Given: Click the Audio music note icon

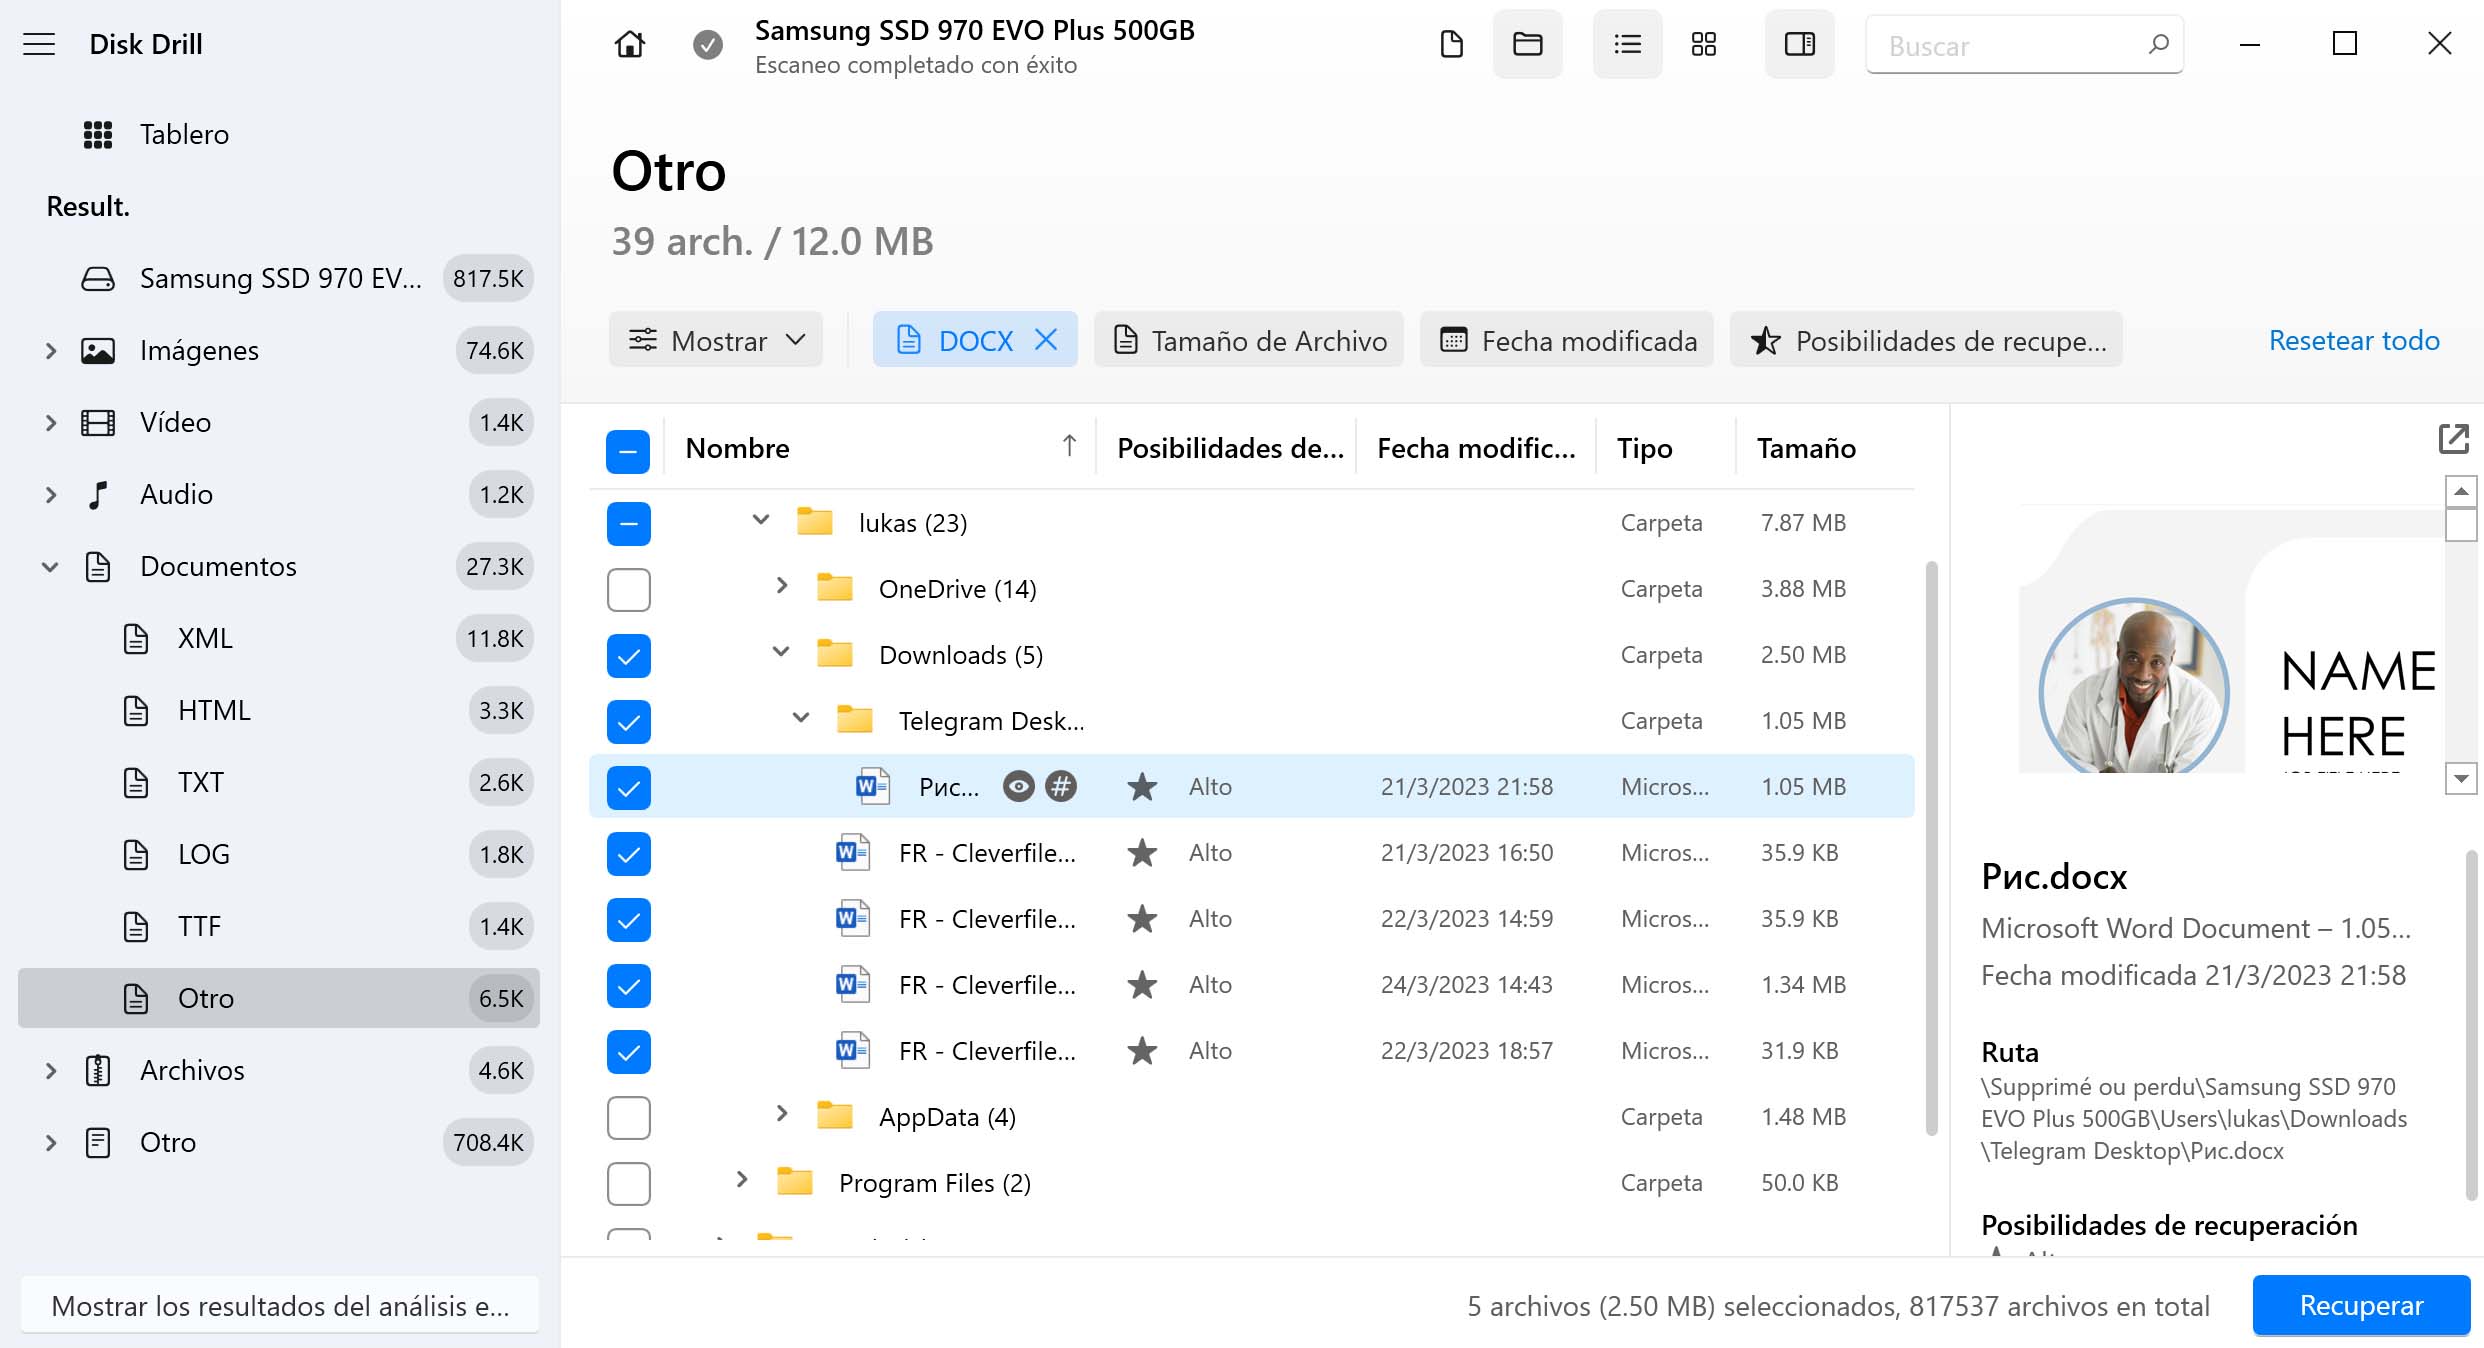Looking at the screenshot, I should pos(97,494).
